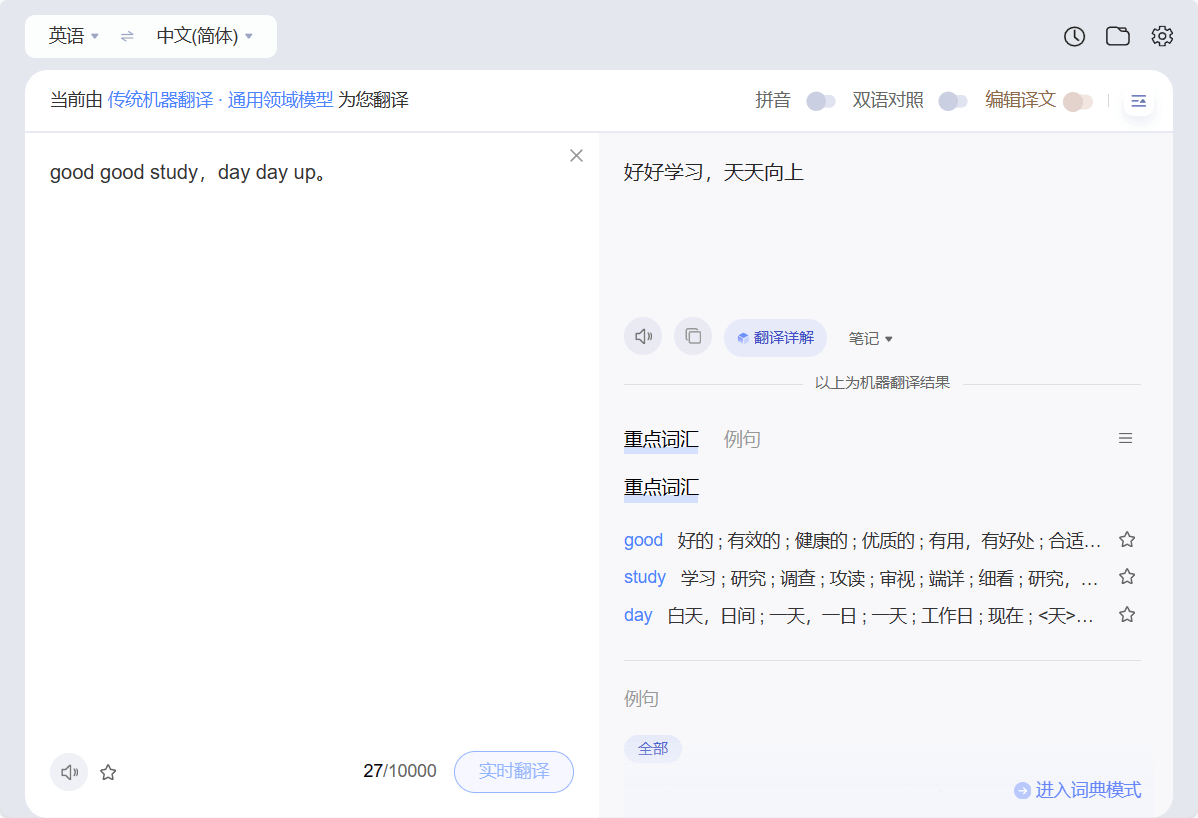Star the source text as favorite
The width and height of the screenshot is (1198, 818).
pos(109,772)
